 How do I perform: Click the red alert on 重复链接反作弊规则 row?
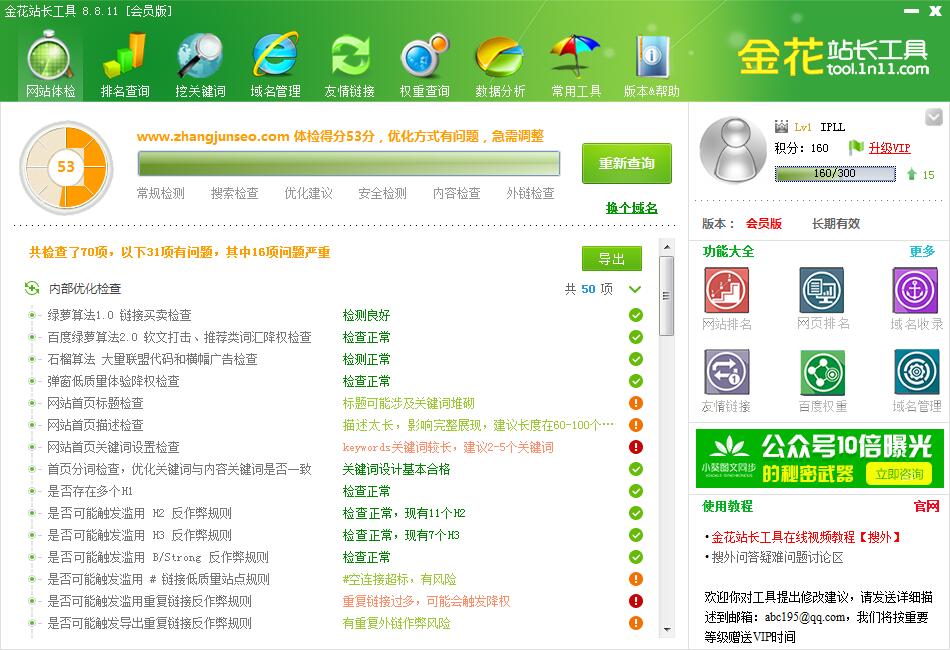pyautogui.click(x=636, y=601)
